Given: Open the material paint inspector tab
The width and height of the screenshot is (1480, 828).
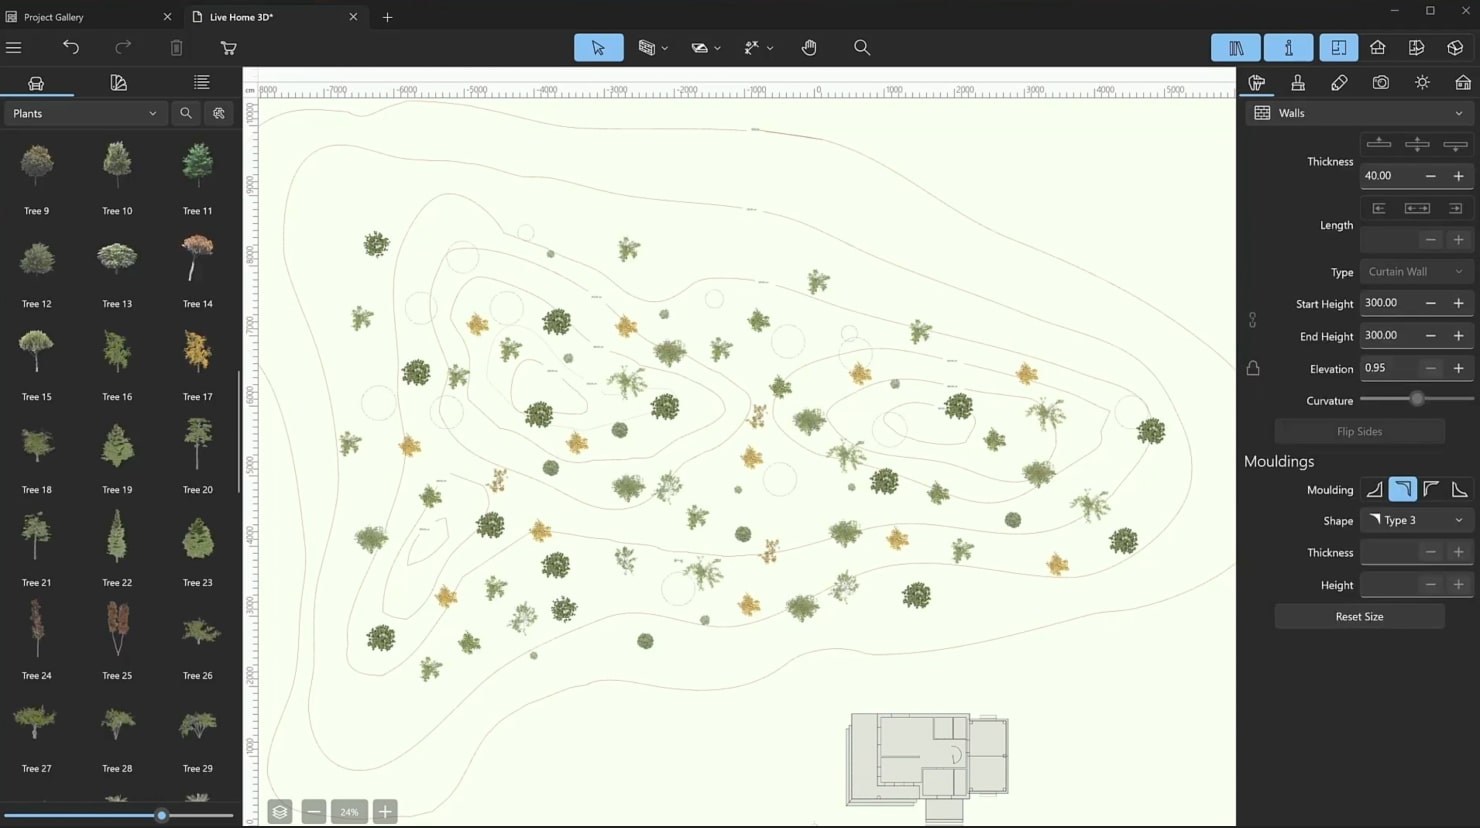Looking at the screenshot, I should click(x=1339, y=83).
